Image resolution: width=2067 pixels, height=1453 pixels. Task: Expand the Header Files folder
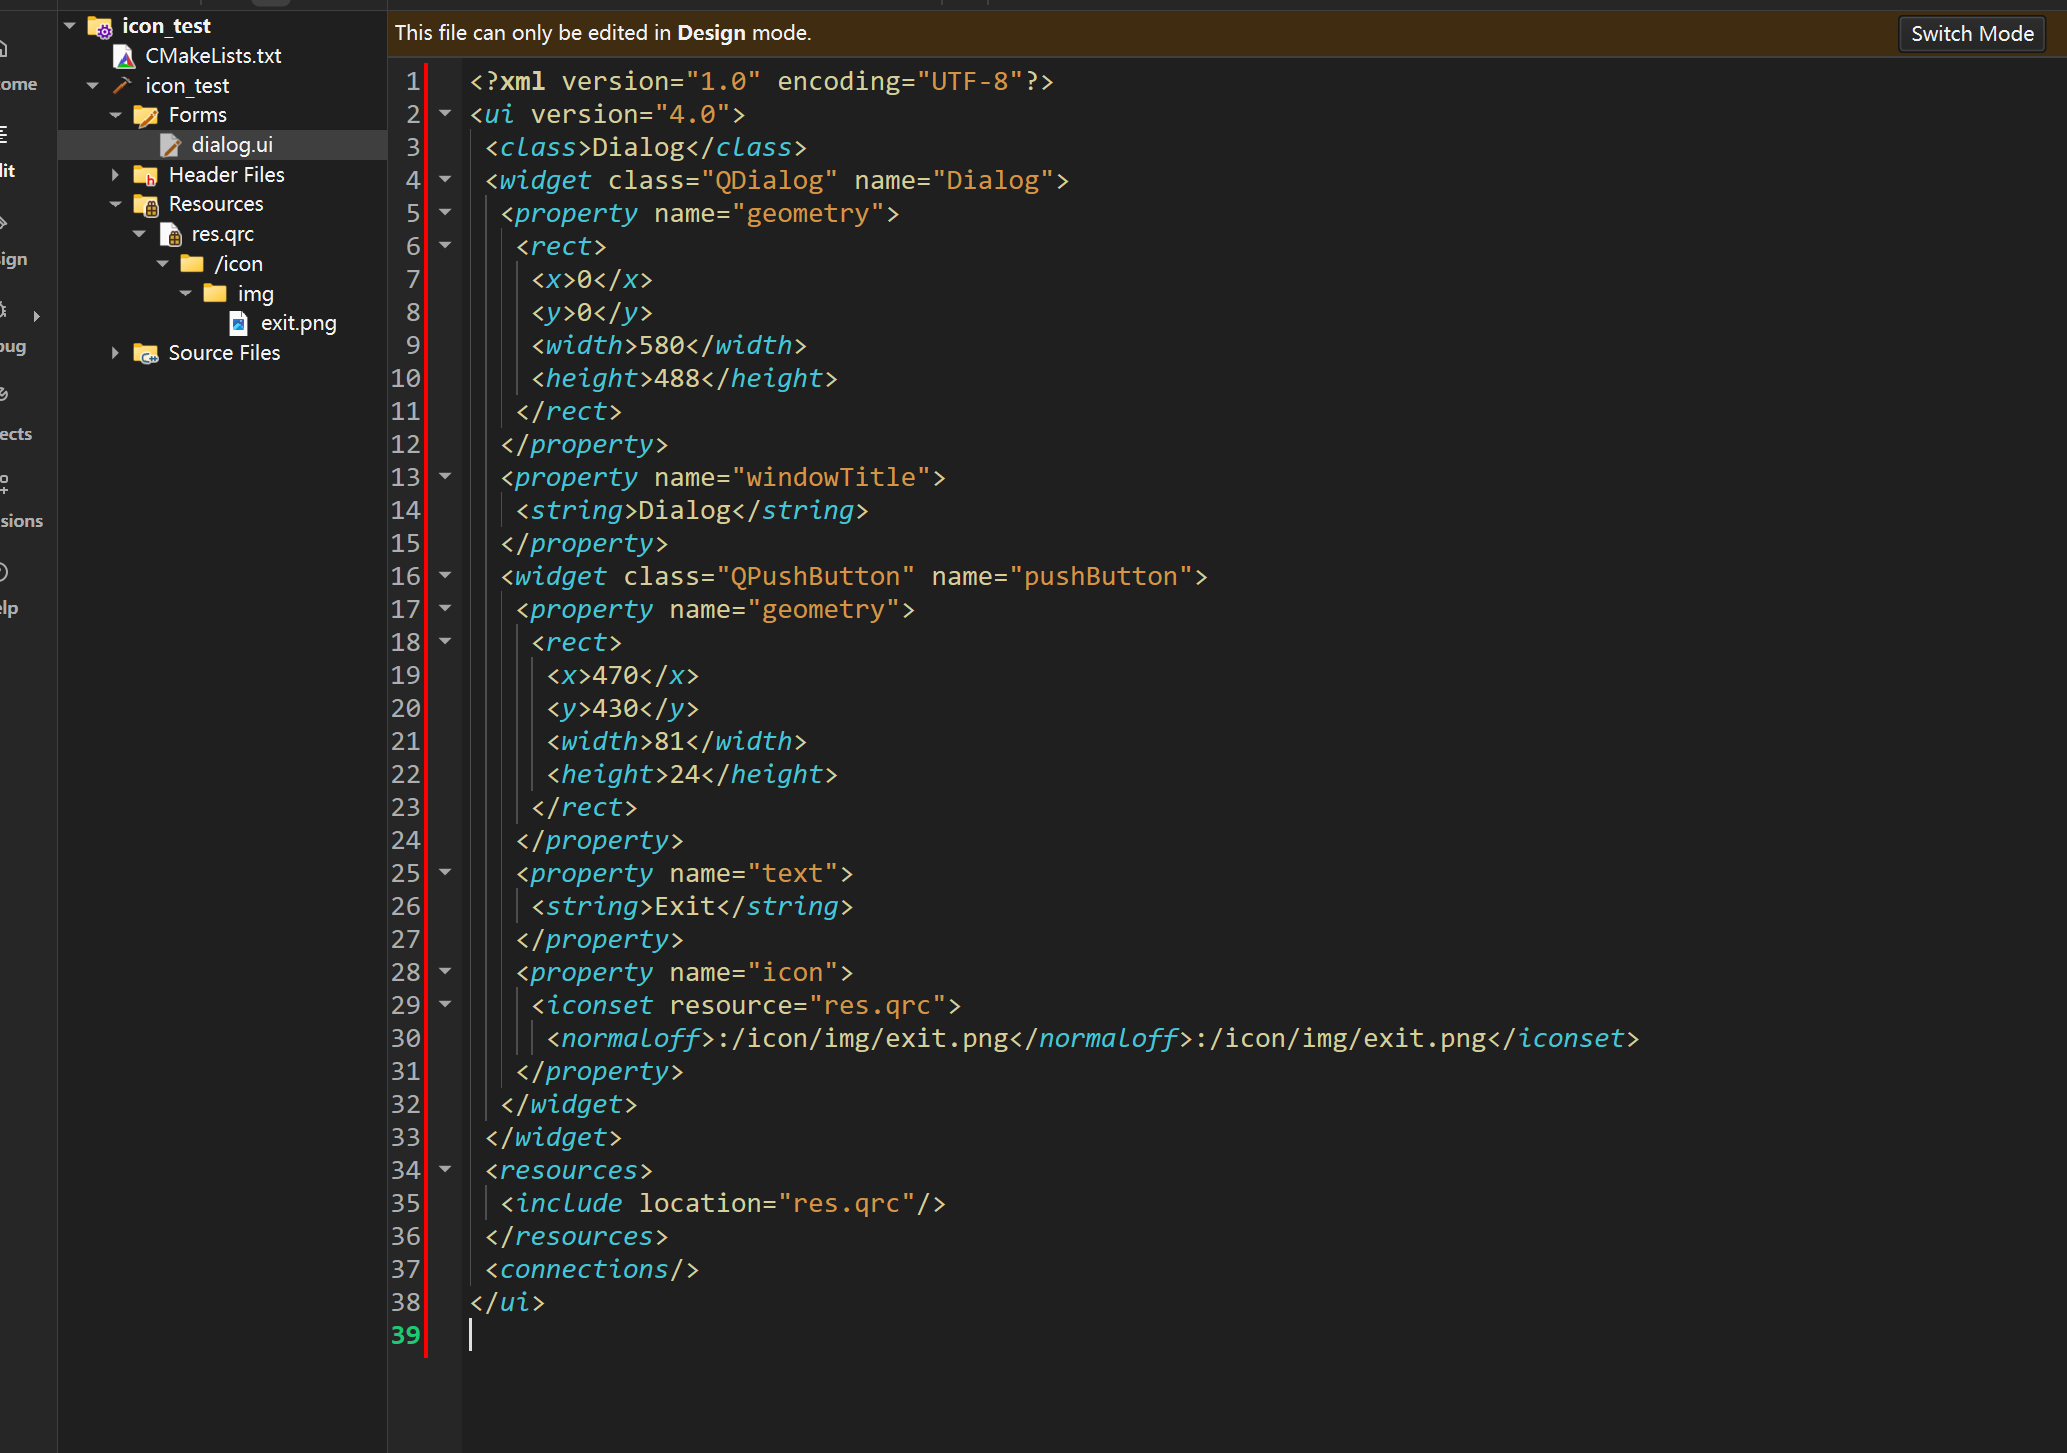coord(116,175)
